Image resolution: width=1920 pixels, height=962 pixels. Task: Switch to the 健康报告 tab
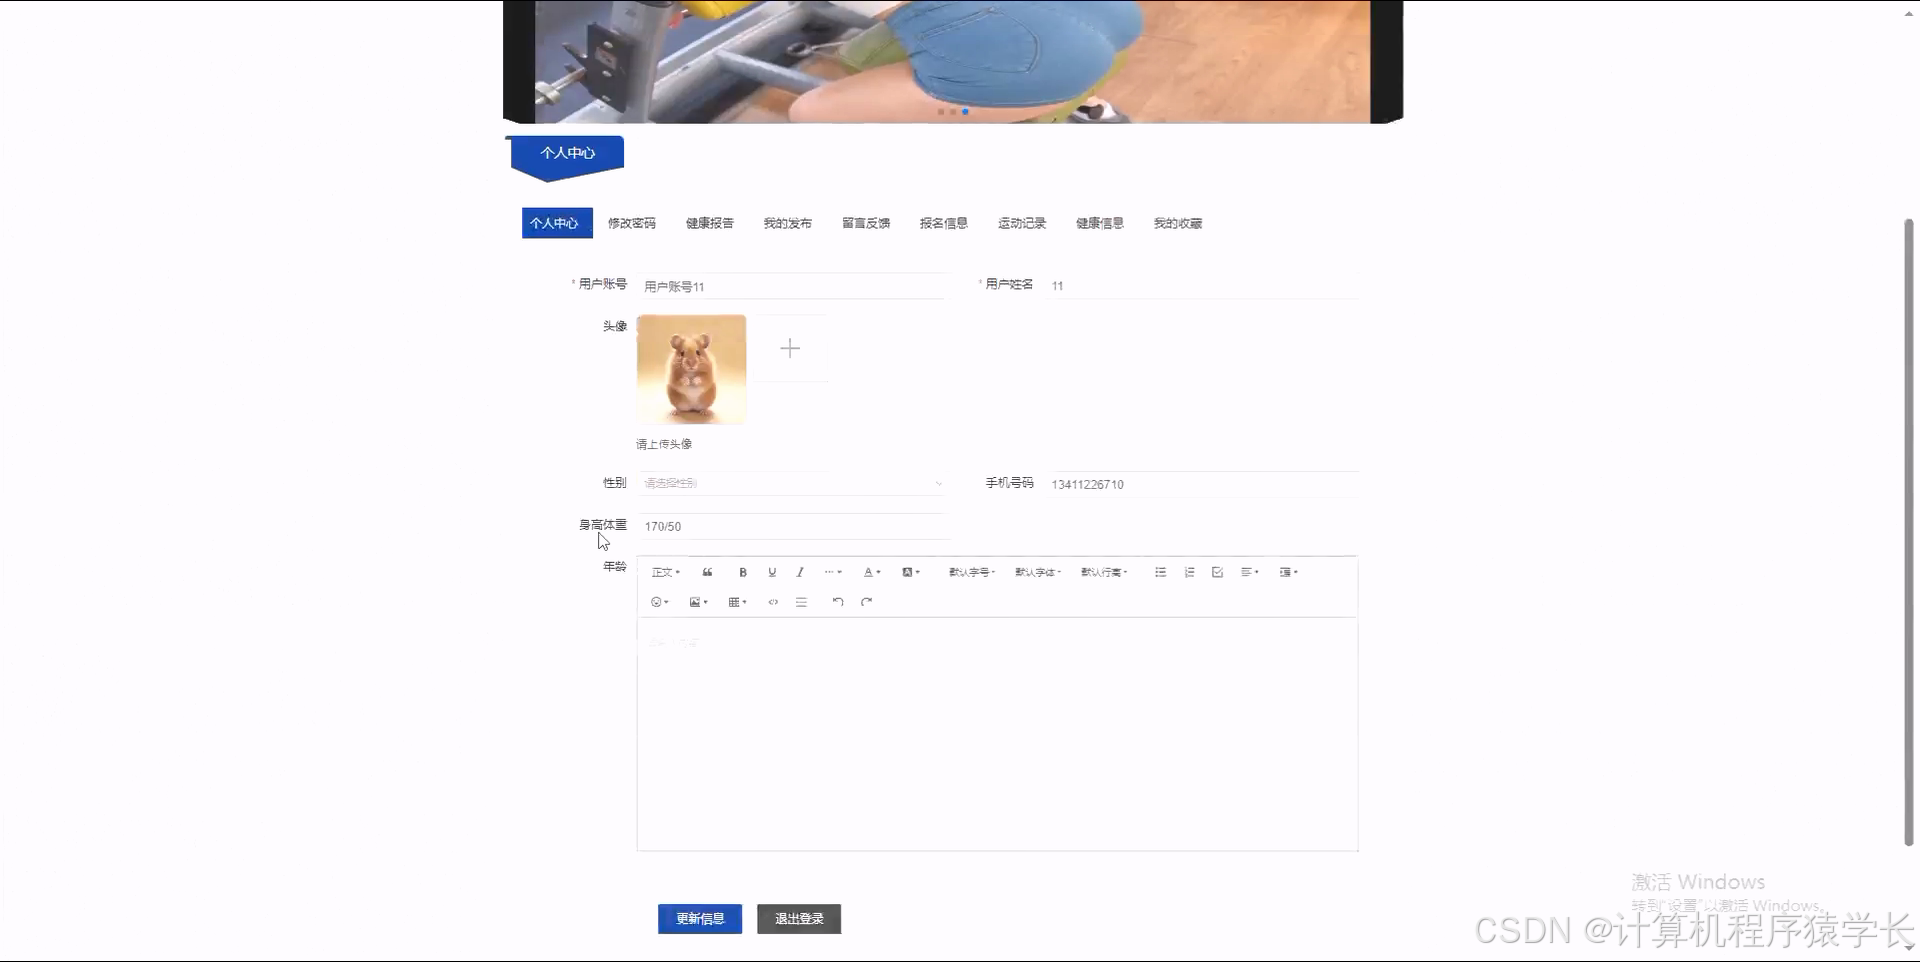tap(708, 223)
